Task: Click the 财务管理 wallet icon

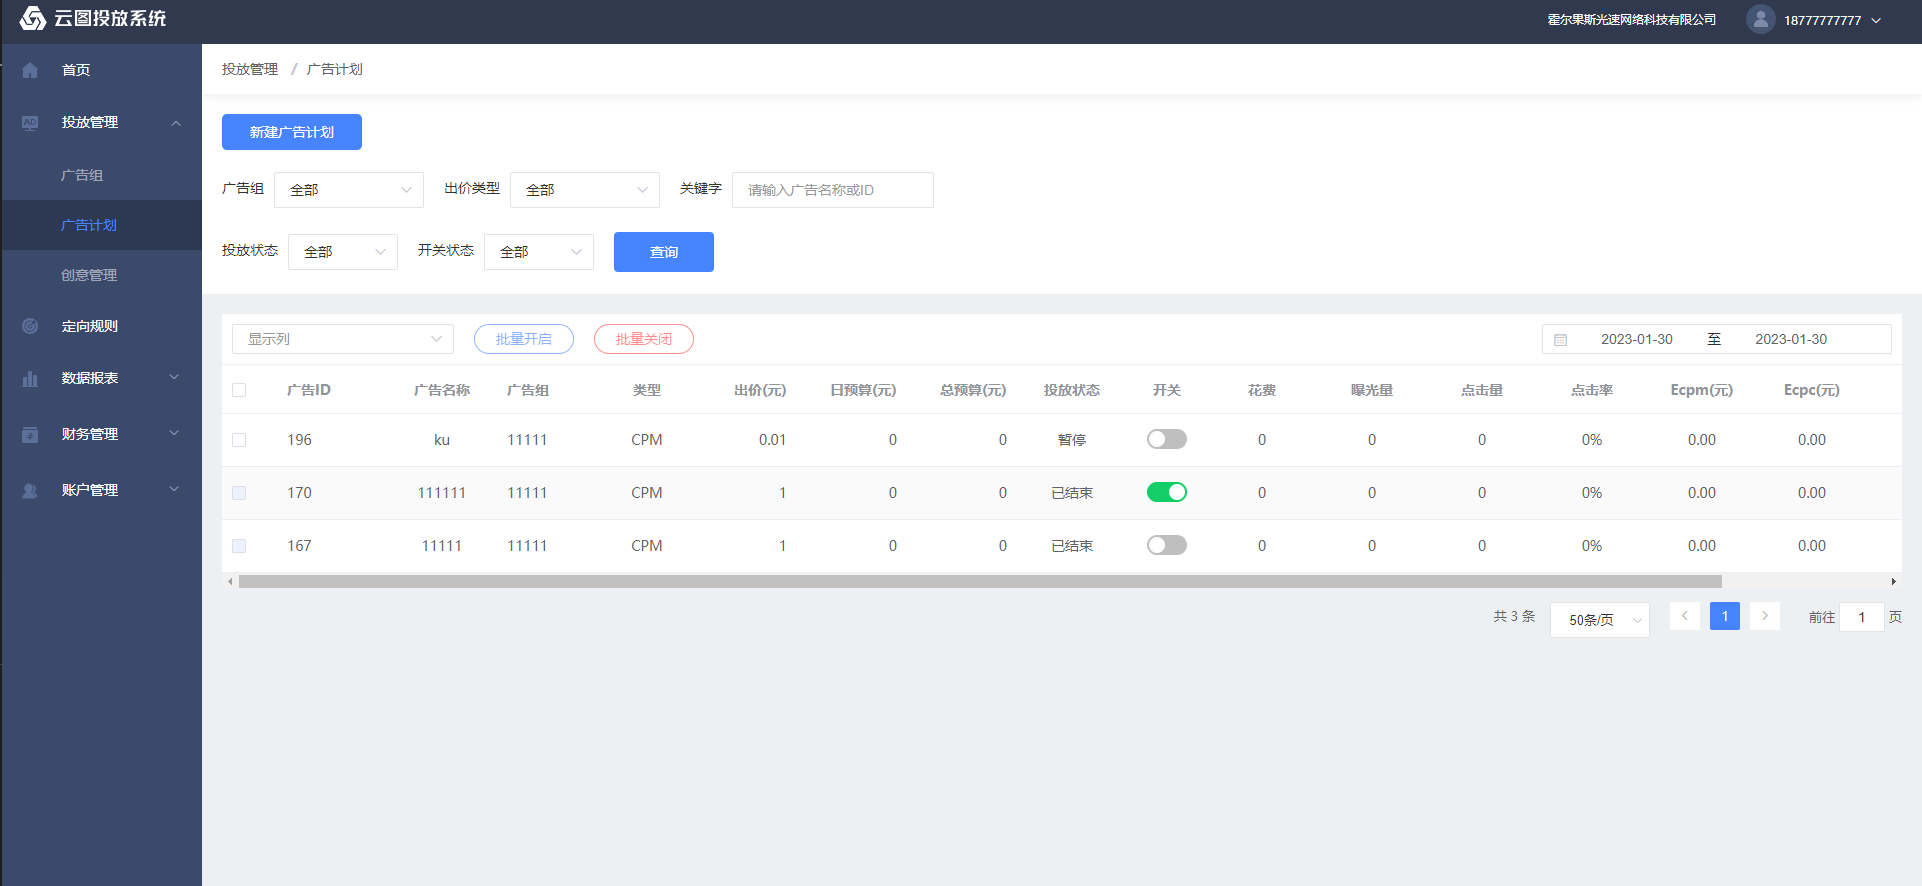Action: (x=30, y=434)
